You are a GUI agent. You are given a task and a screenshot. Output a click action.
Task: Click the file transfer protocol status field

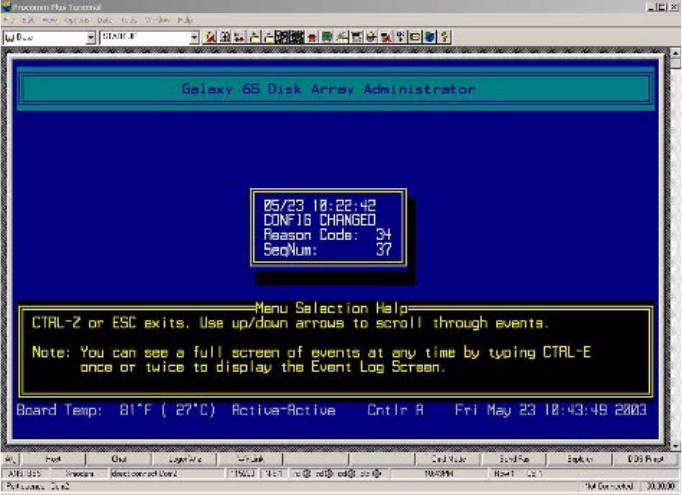(x=80, y=474)
